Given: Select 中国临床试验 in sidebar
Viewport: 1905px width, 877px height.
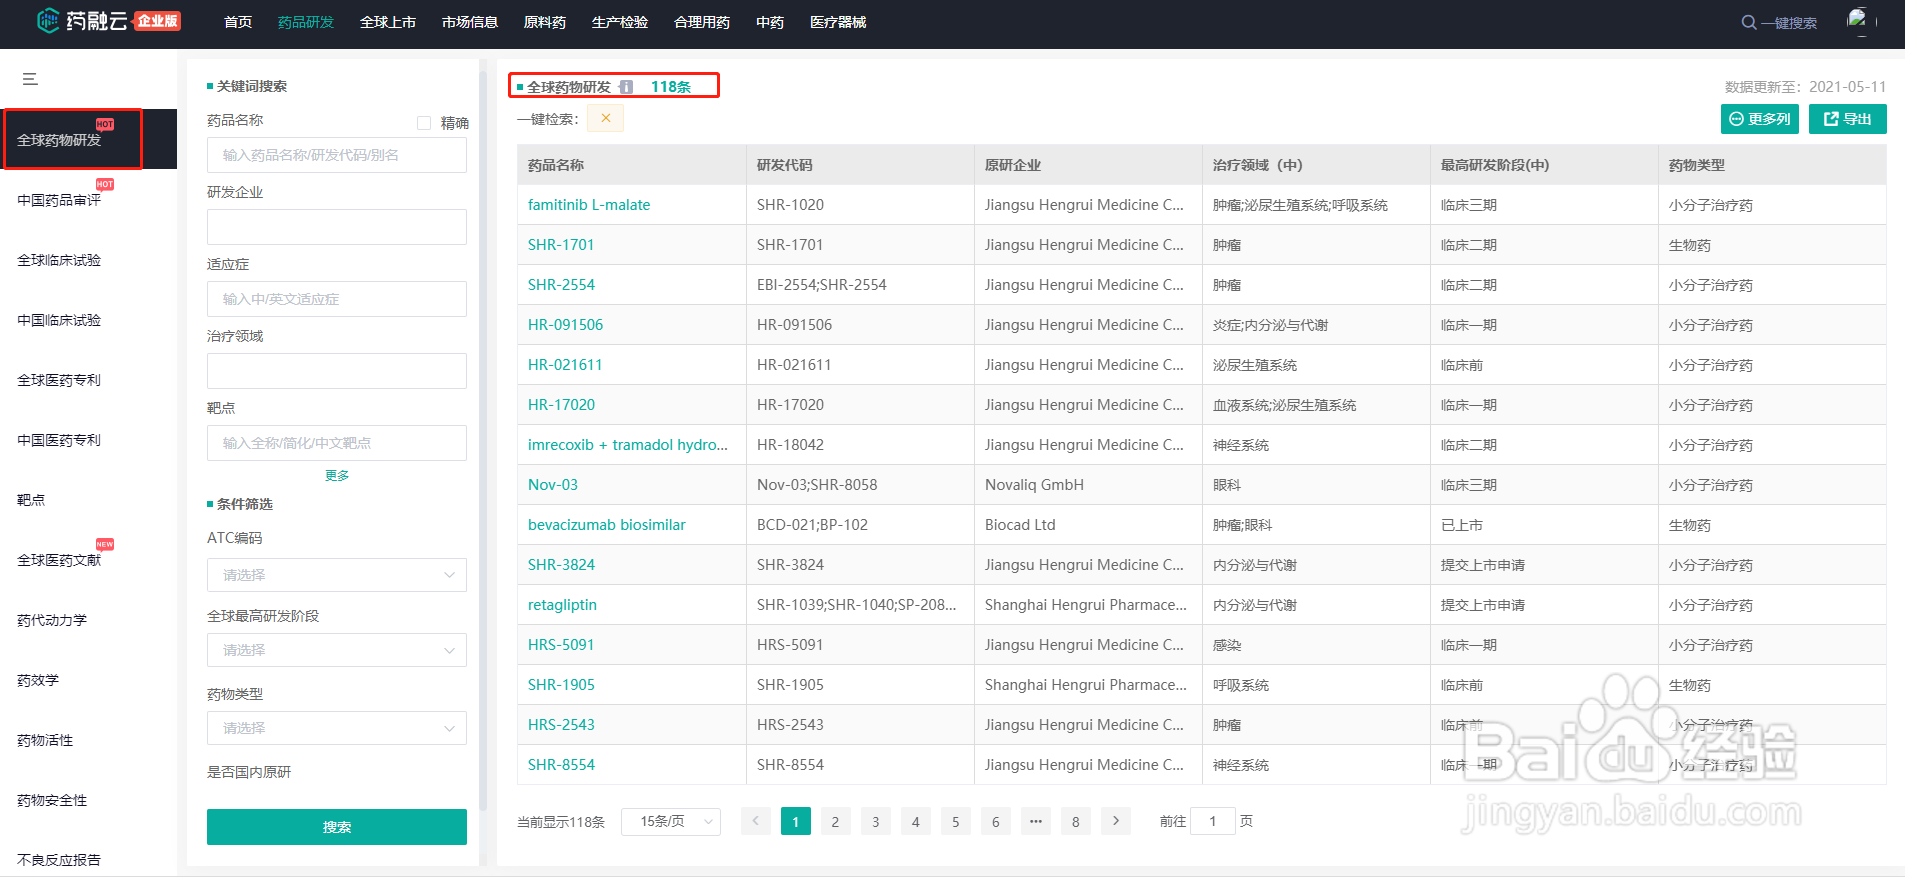Looking at the screenshot, I should coord(59,320).
